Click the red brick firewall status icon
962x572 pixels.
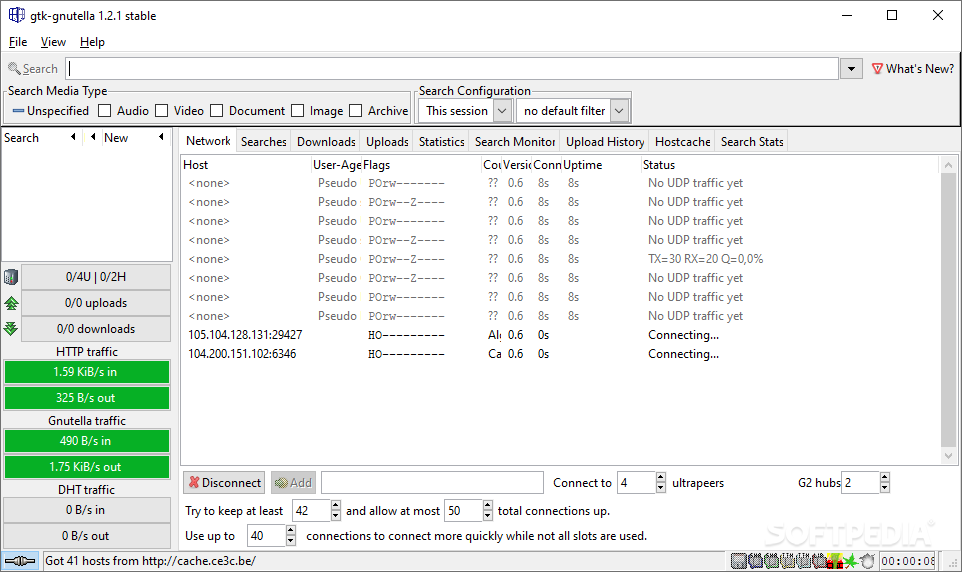tap(835, 561)
